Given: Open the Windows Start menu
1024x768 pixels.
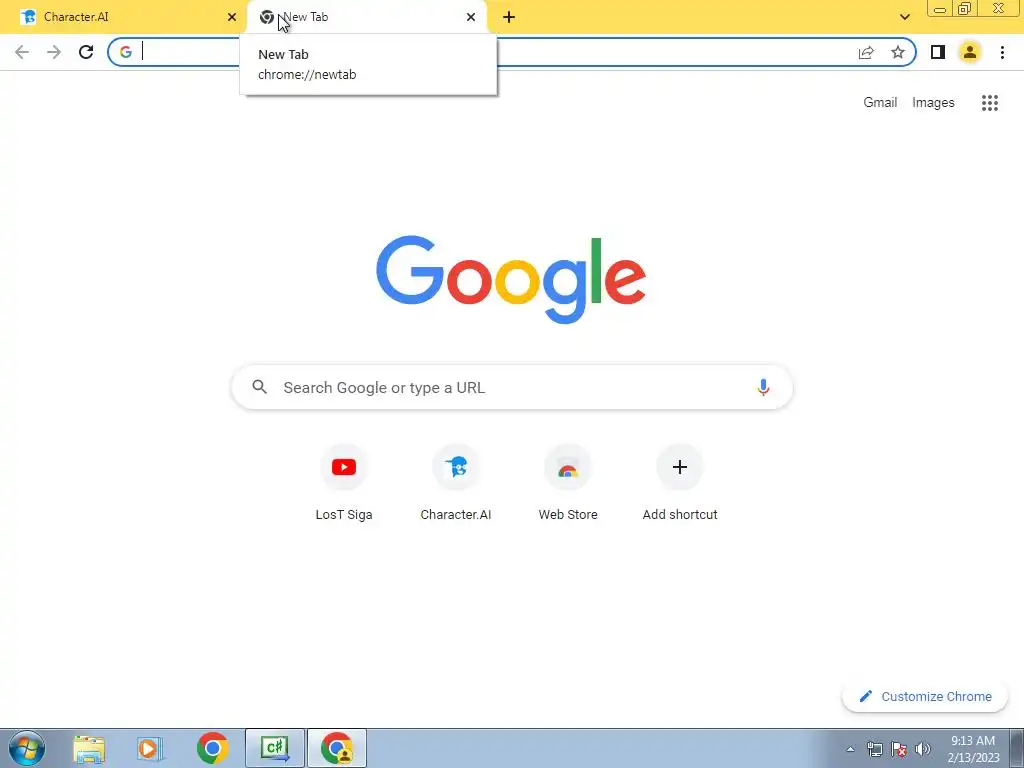Looking at the screenshot, I should 27,748.
